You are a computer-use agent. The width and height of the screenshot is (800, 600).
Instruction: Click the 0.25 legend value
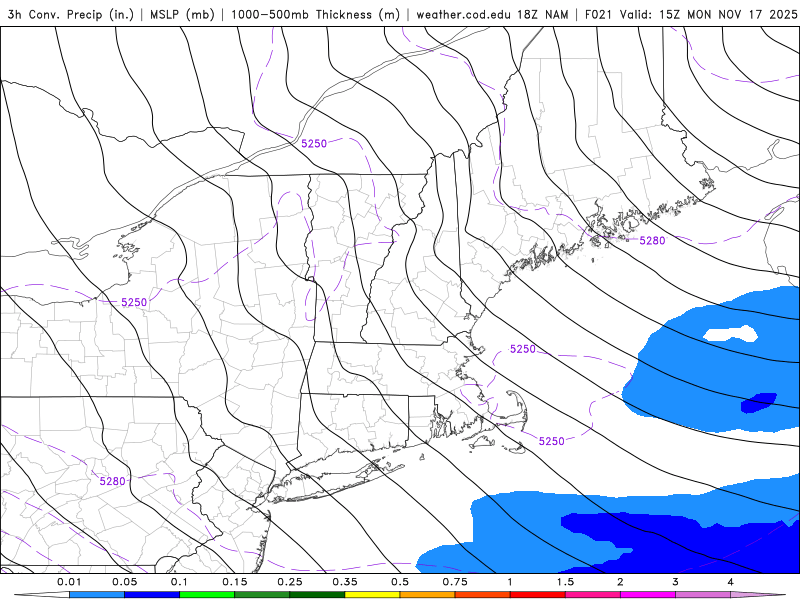tap(290, 582)
